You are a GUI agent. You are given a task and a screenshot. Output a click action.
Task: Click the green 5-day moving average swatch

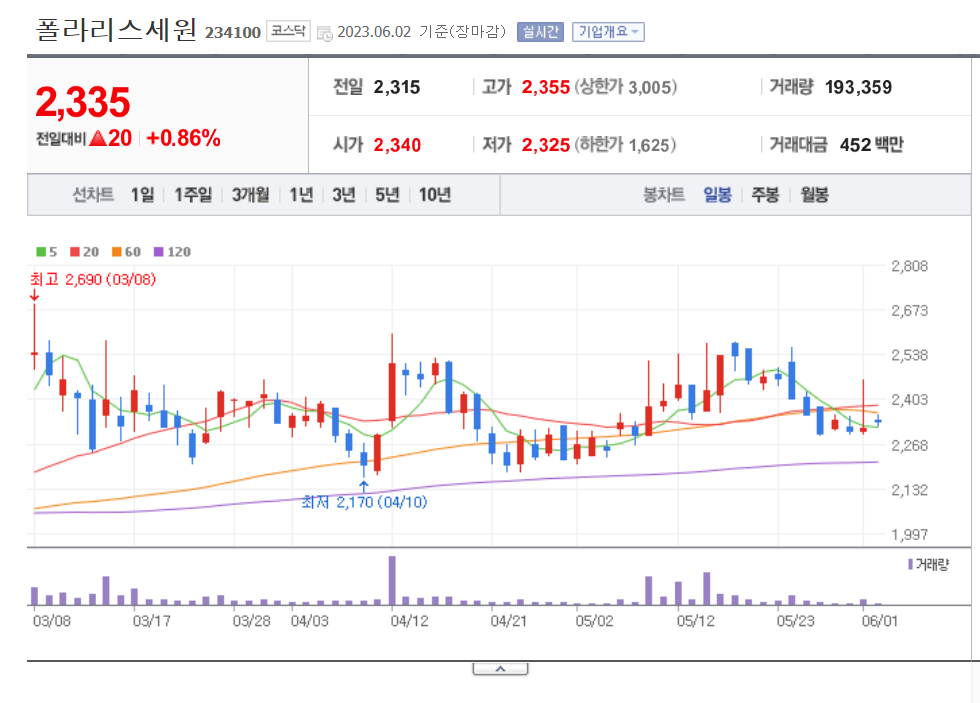click(41, 252)
